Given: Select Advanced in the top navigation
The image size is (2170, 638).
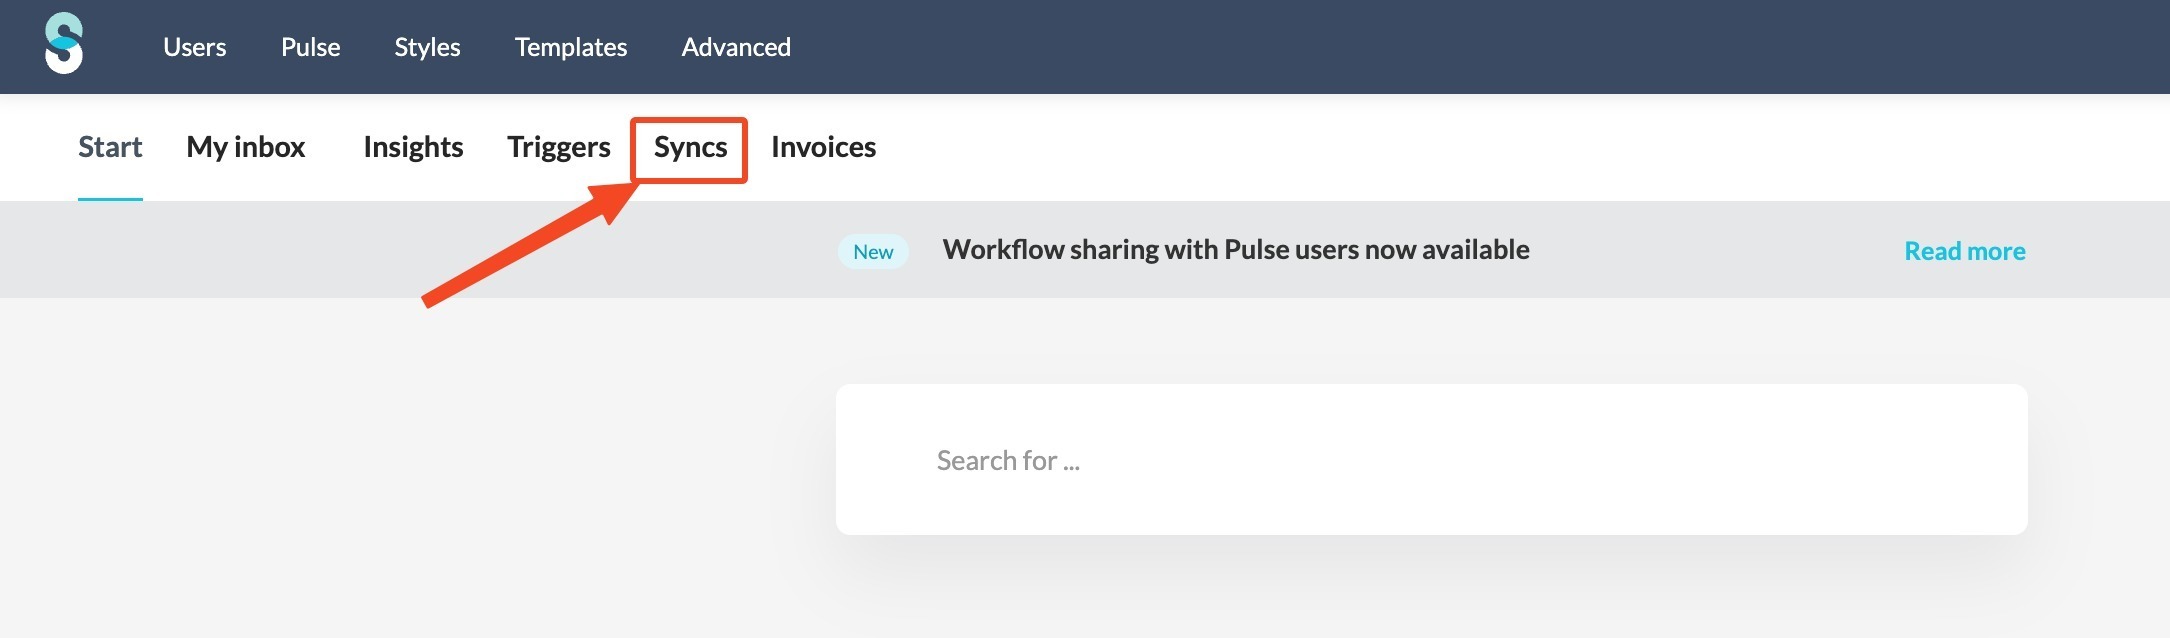Looking at the screenshot, I should click(736, 47).
